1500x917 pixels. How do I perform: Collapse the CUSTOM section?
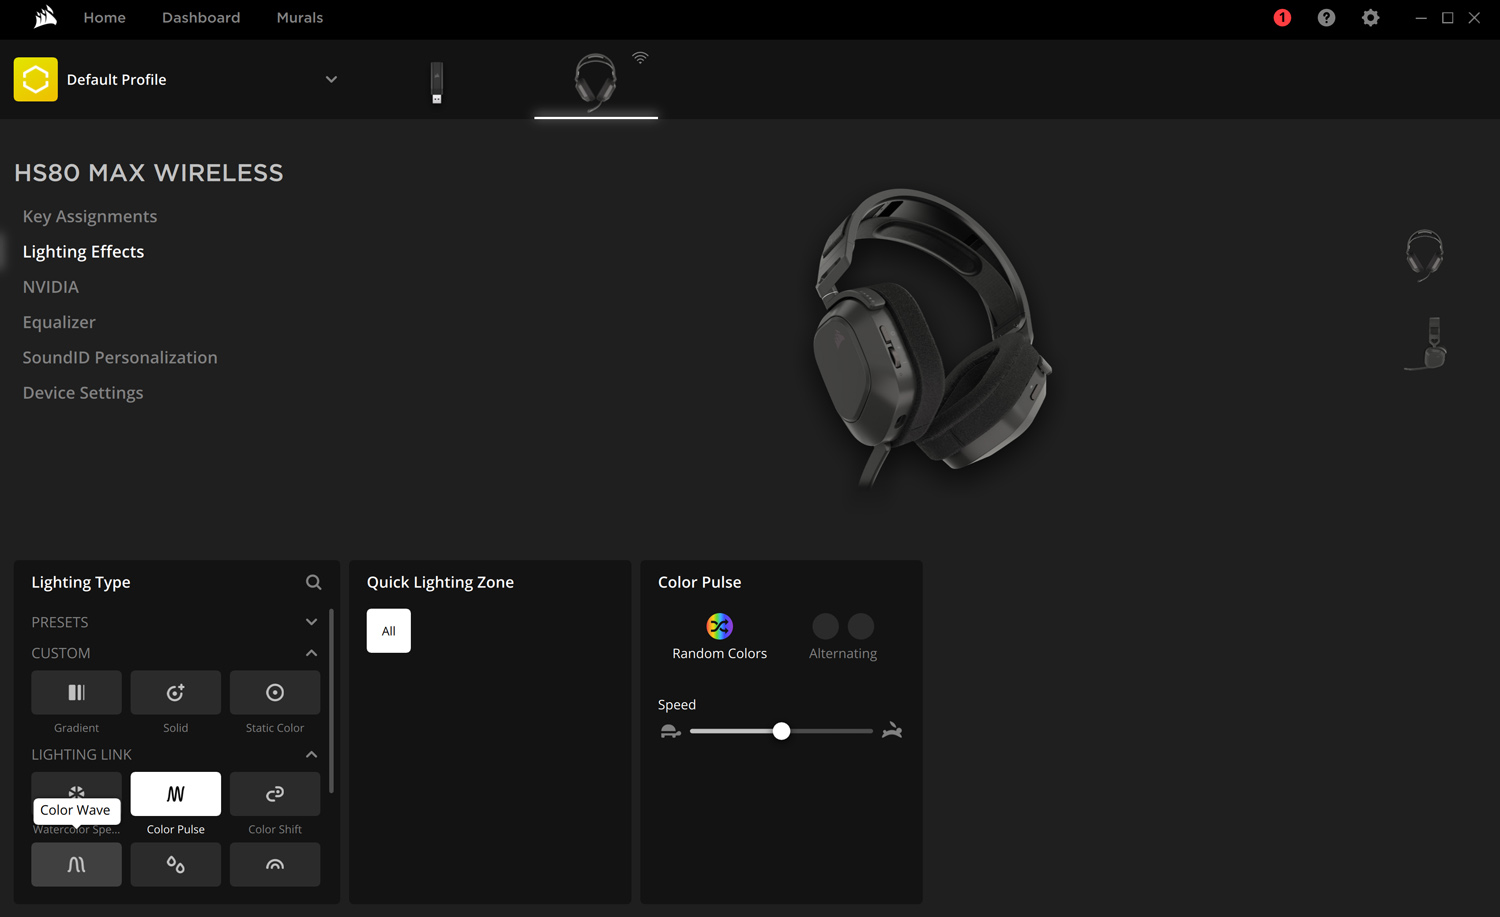(311, 653)
